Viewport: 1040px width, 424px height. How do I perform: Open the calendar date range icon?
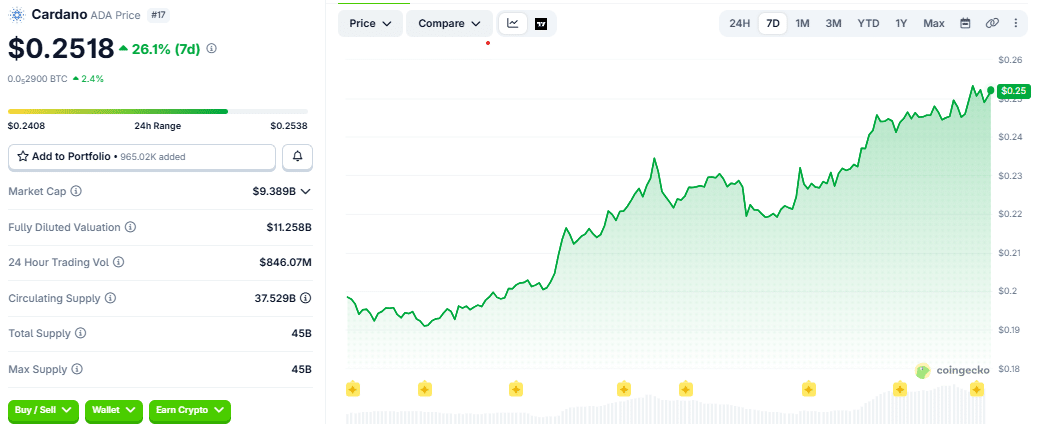pos(966,23)
